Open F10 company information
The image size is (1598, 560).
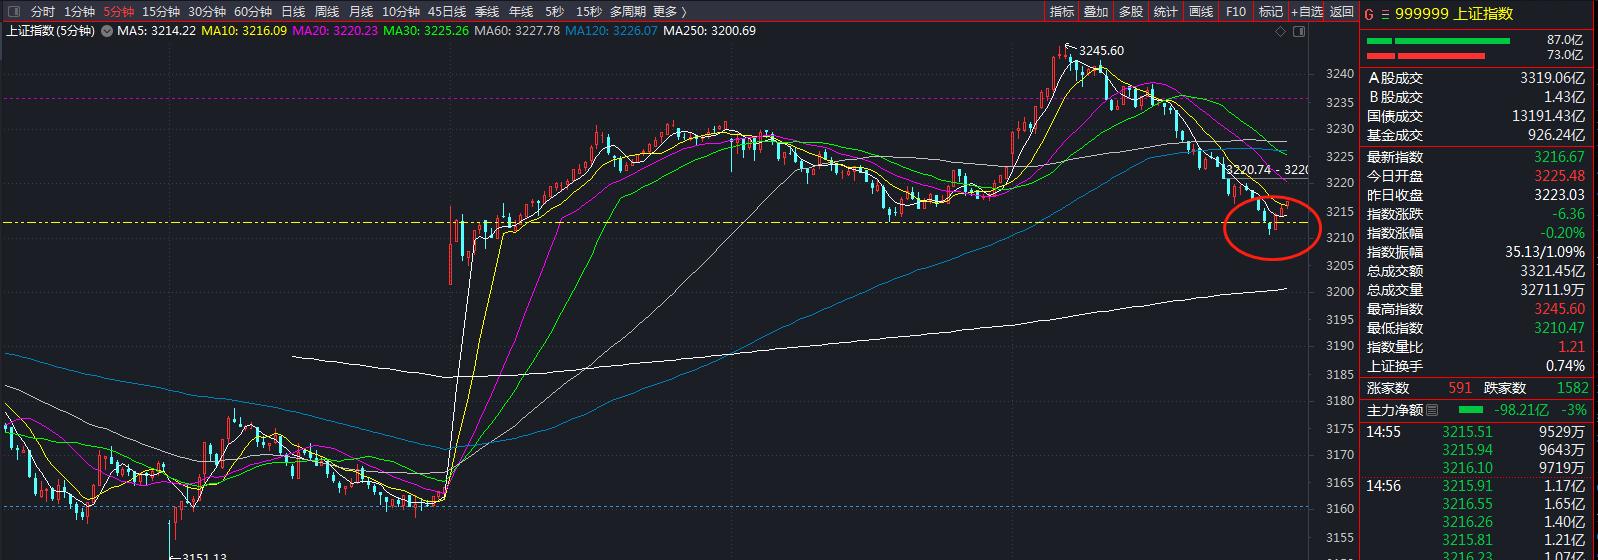(x=1236, y=12)
